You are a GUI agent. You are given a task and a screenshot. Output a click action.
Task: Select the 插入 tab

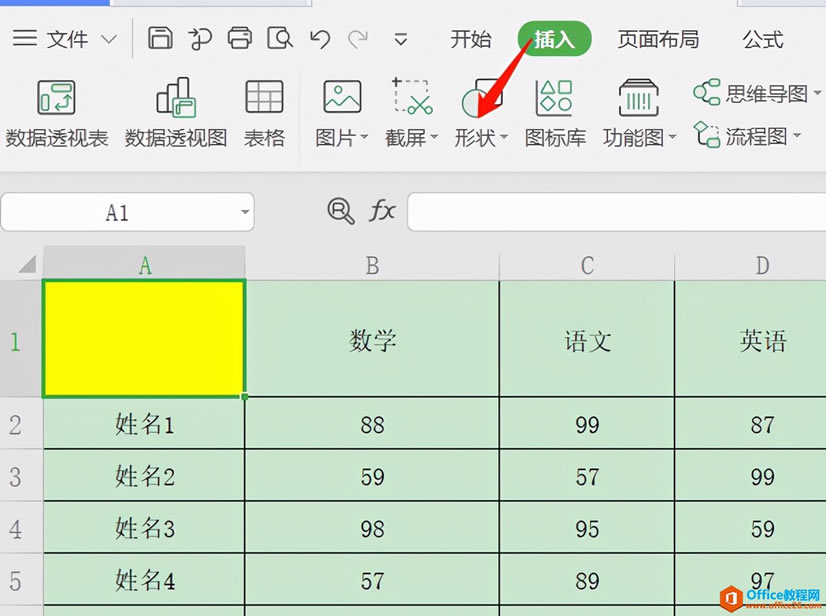554,38
